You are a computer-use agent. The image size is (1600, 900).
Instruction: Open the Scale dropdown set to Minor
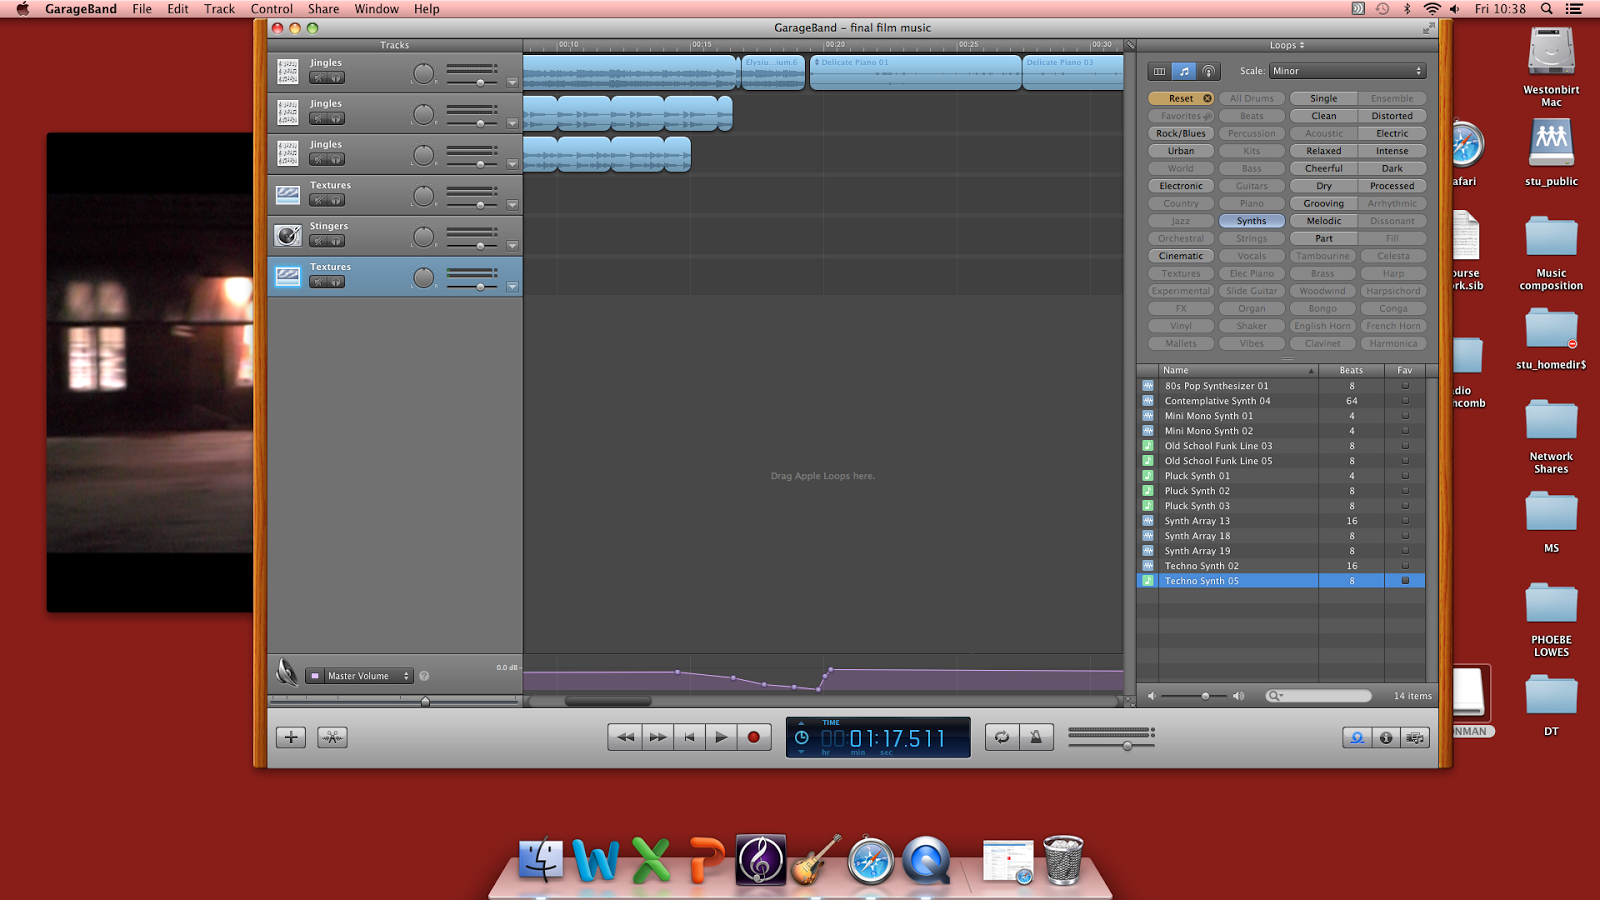click(1347, 71)
